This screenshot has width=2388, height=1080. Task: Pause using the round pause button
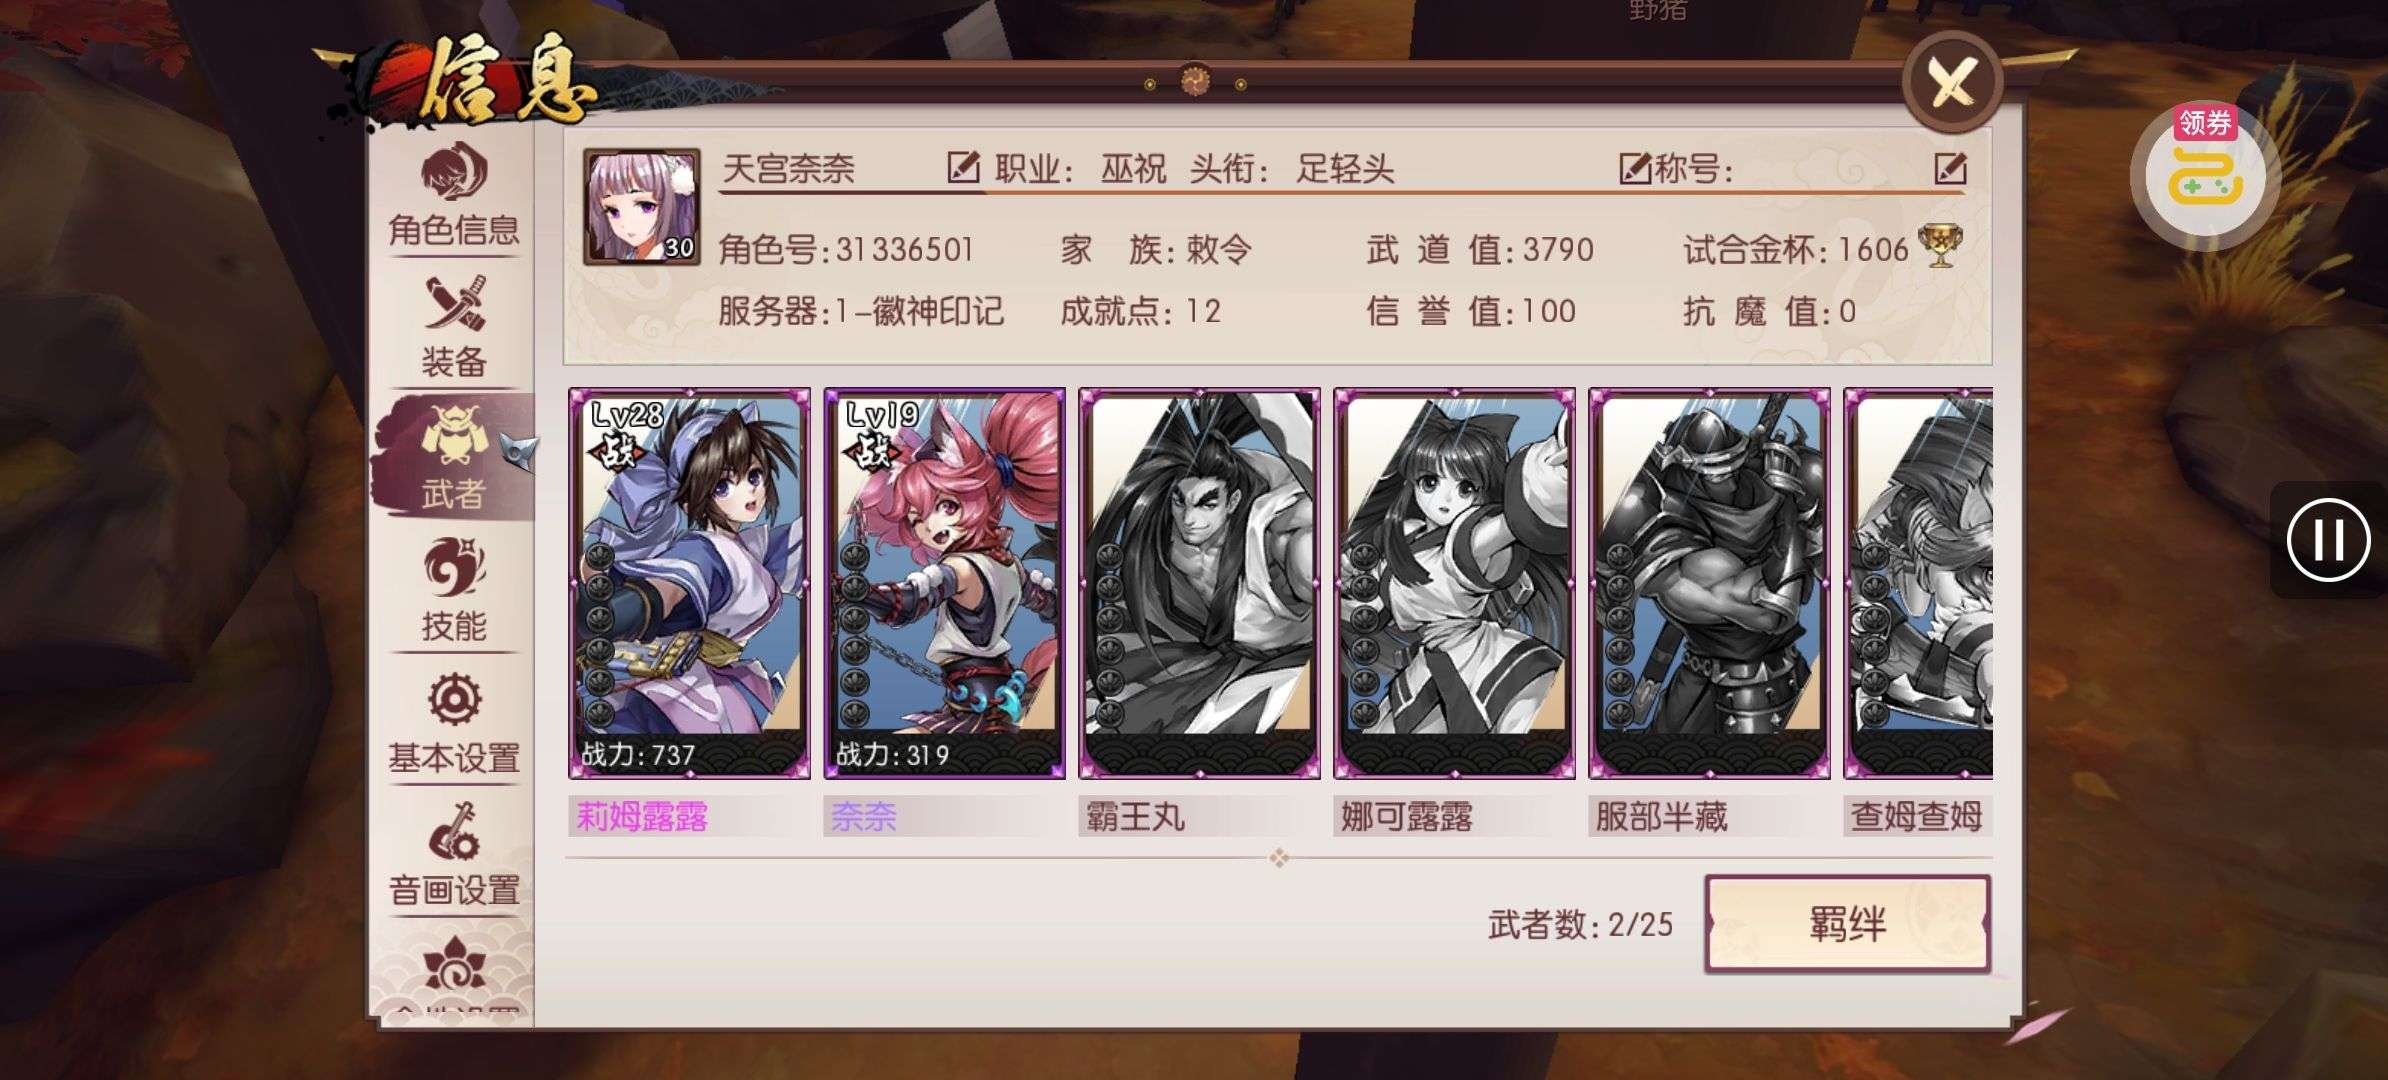click(x=2328, y=540)
